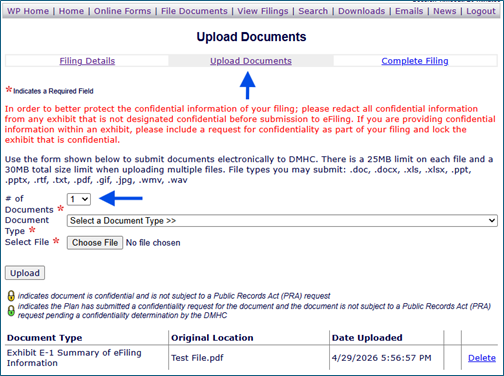Click the yellow confidential padlock icon

[11, 296]
